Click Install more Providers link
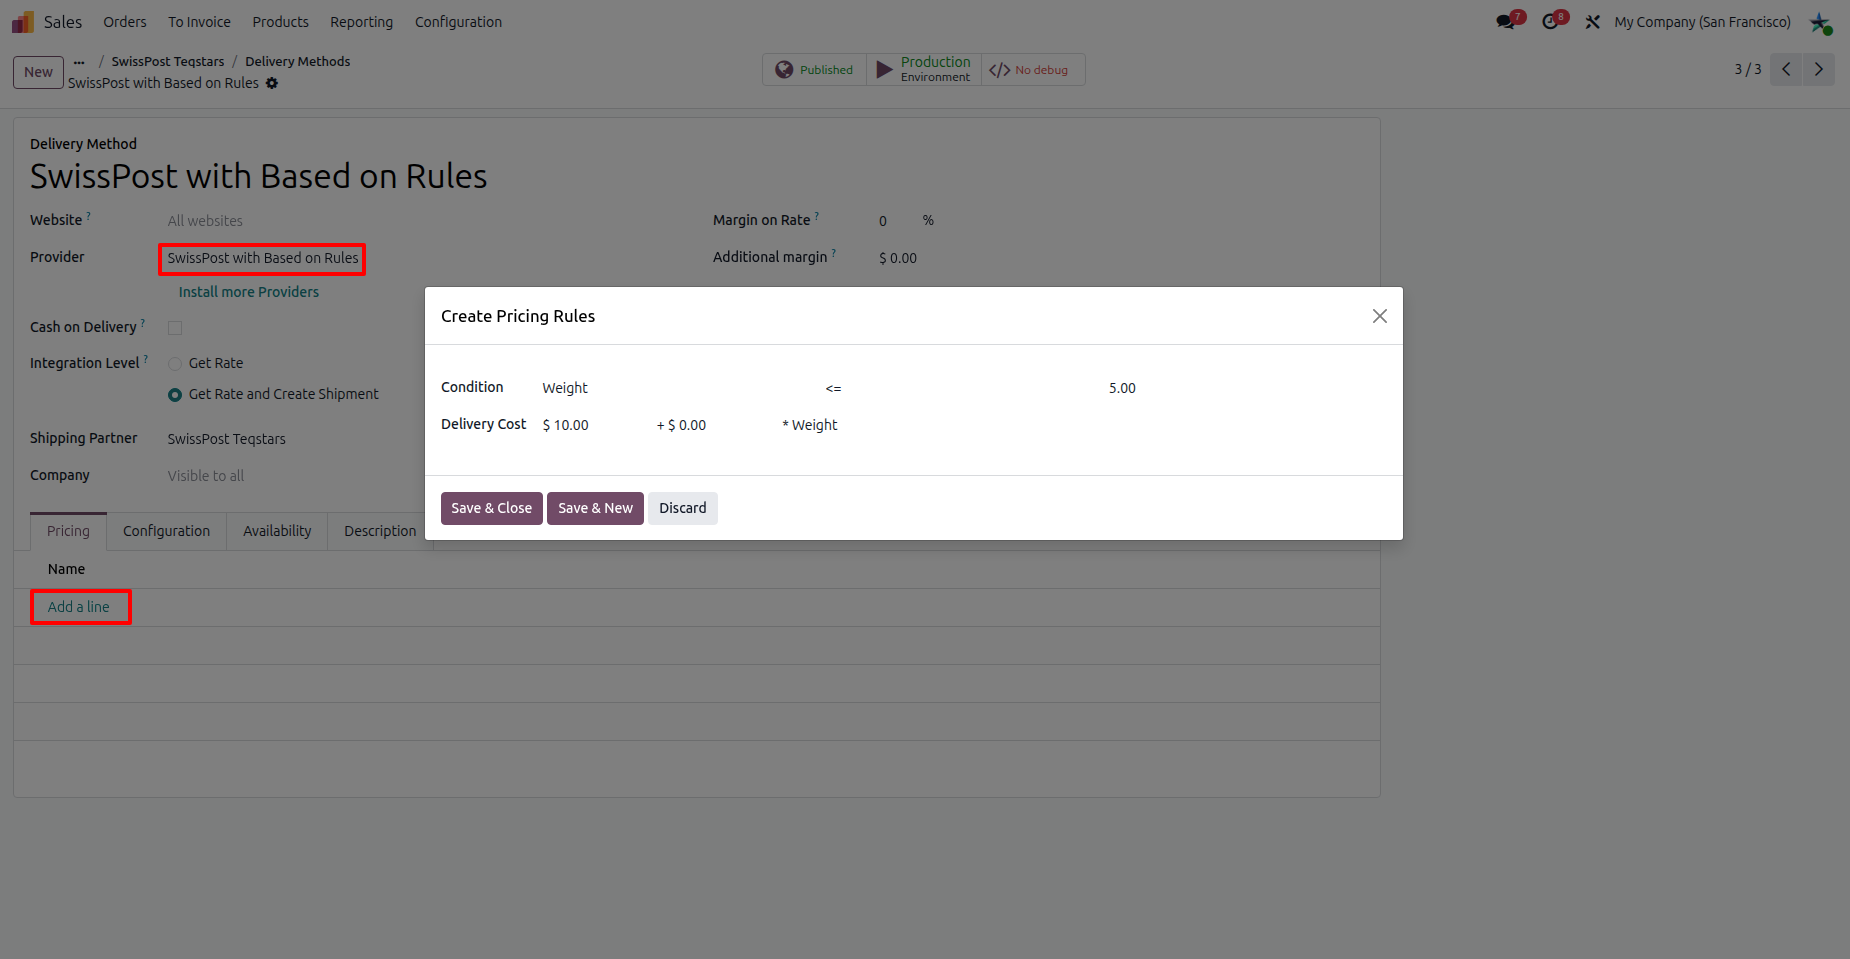Viewport: 1850px width, 959px height. [x=249, y=292]
